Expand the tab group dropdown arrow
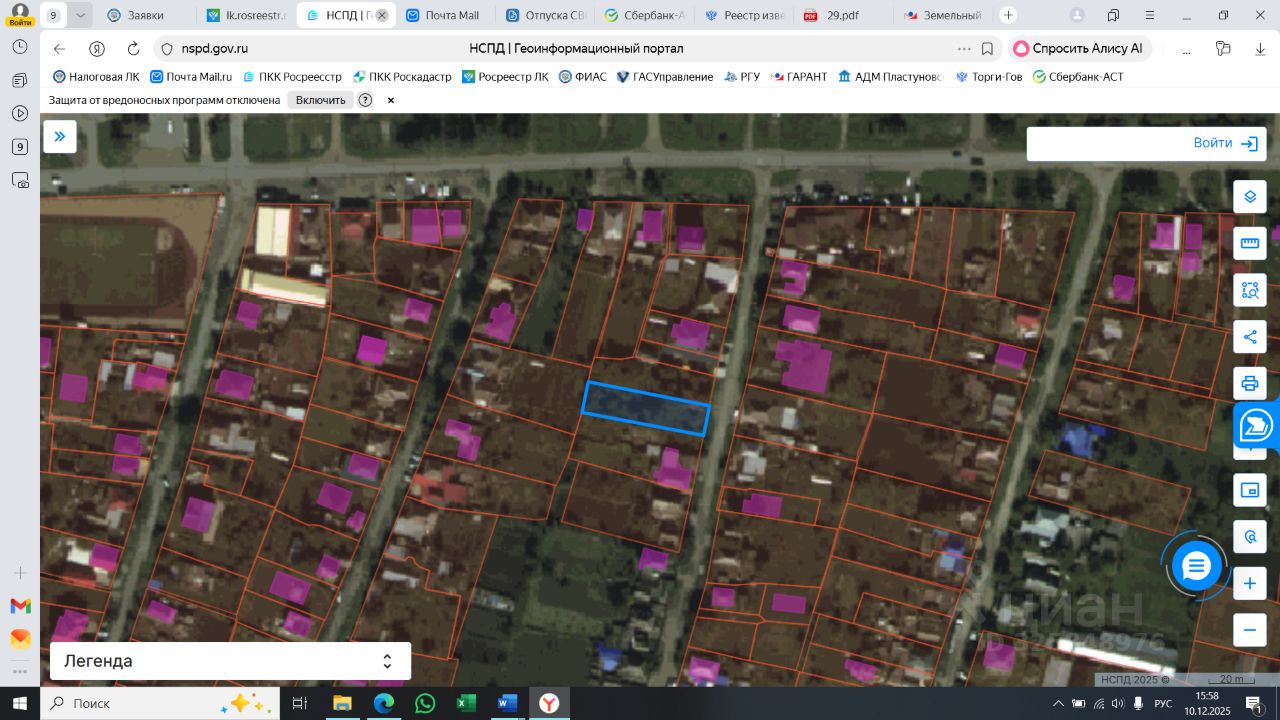The image size is (1280, 720). pos(80,15)
